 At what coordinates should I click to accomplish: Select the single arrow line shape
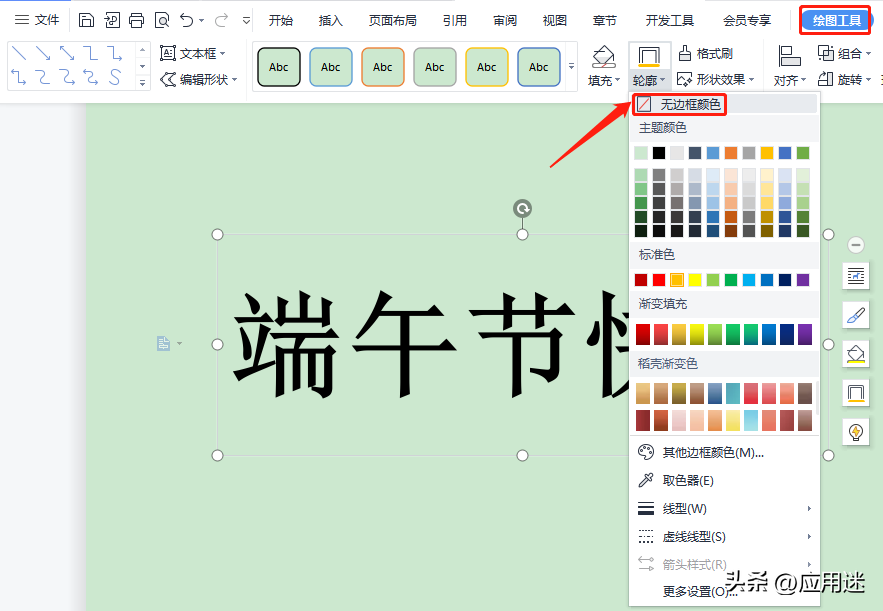(43, 53)
